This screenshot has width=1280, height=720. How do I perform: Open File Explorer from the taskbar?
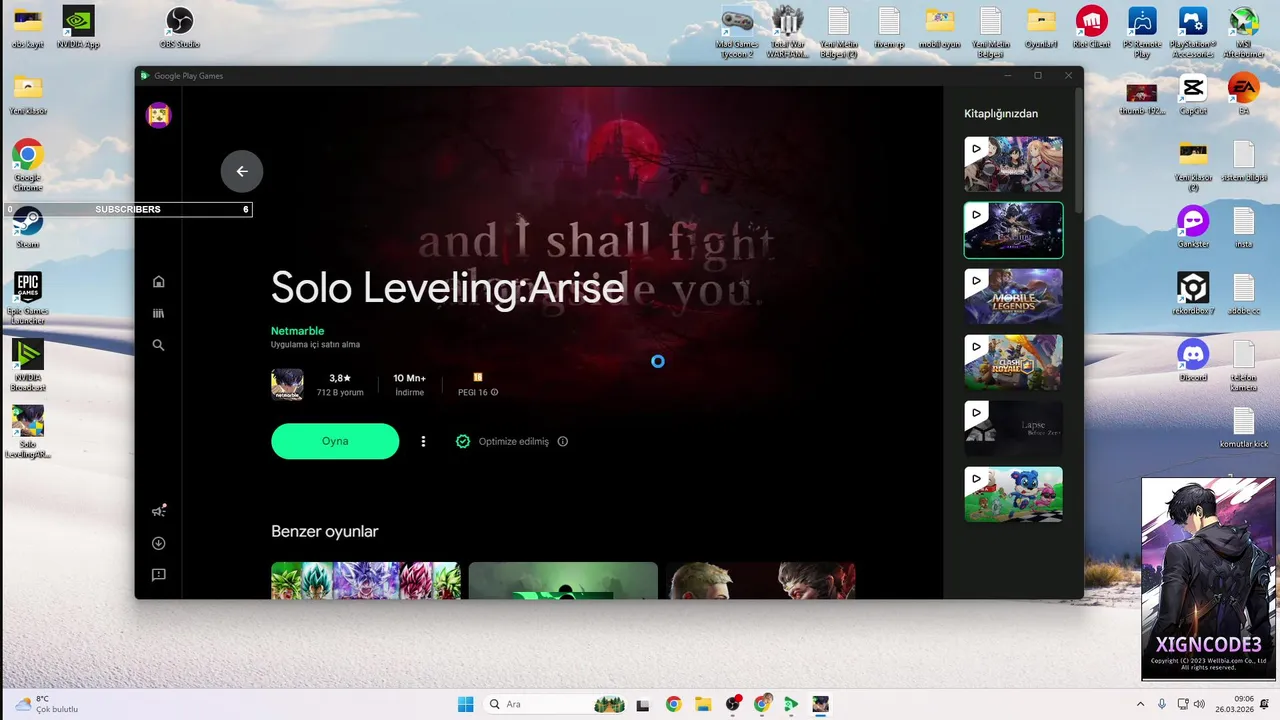(703, 704)
